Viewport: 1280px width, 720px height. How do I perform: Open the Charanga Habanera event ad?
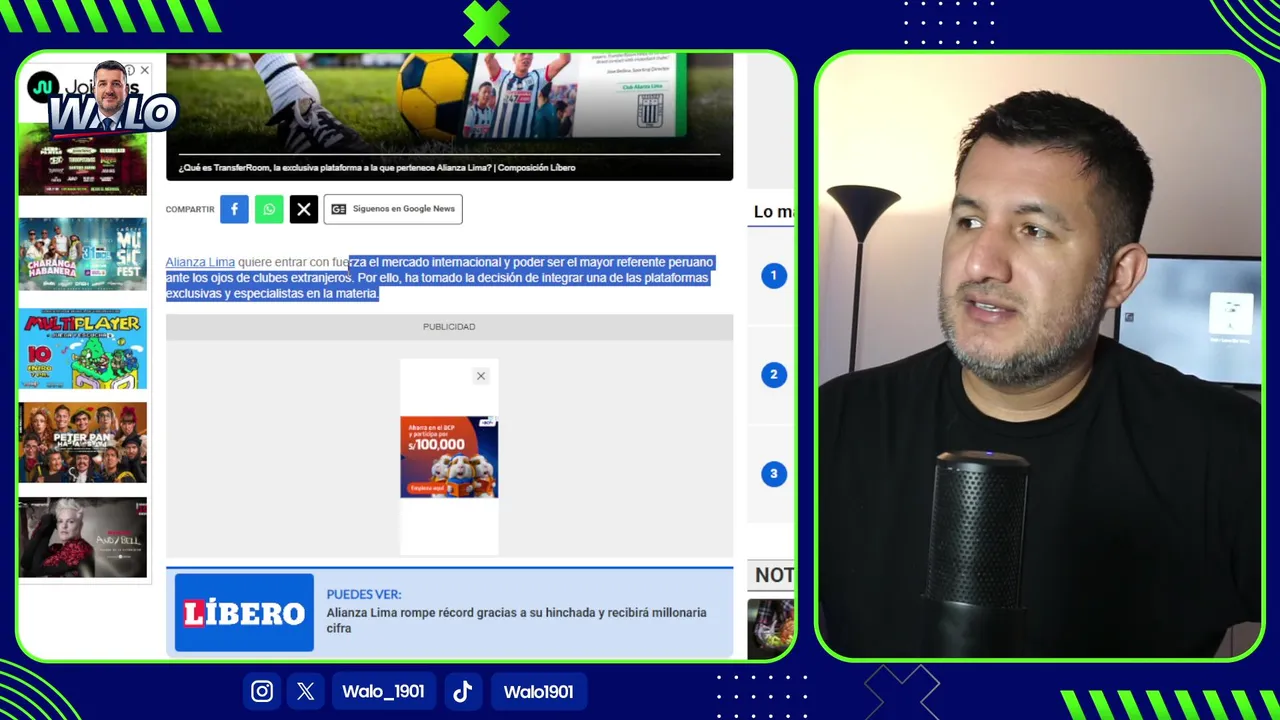pos(82,254)
